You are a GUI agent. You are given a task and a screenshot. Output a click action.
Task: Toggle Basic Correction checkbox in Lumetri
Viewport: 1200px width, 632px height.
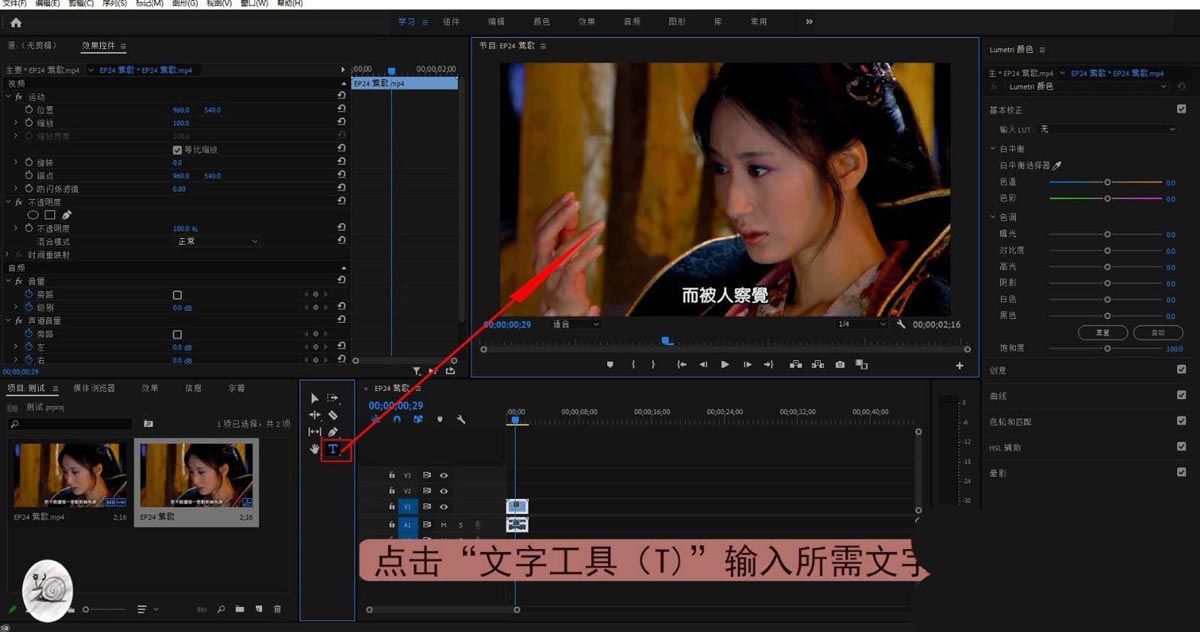click(1181, 109)
